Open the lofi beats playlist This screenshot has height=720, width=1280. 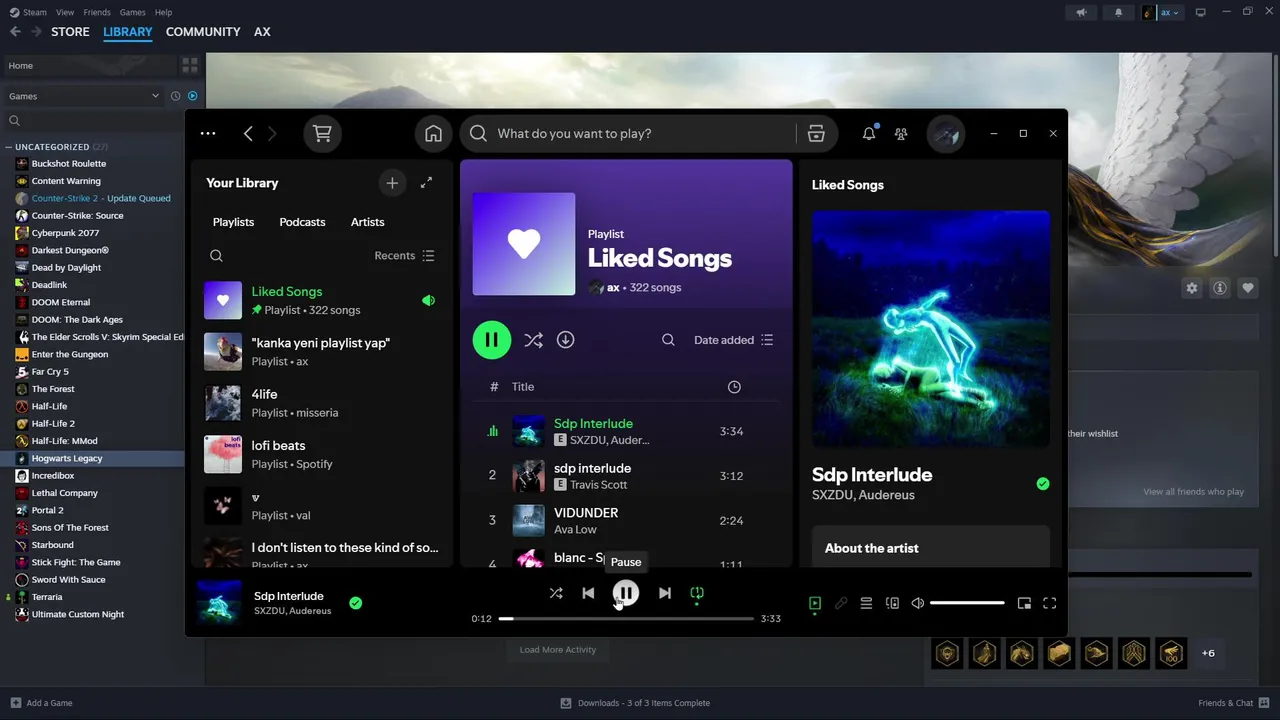click(320, 454)
